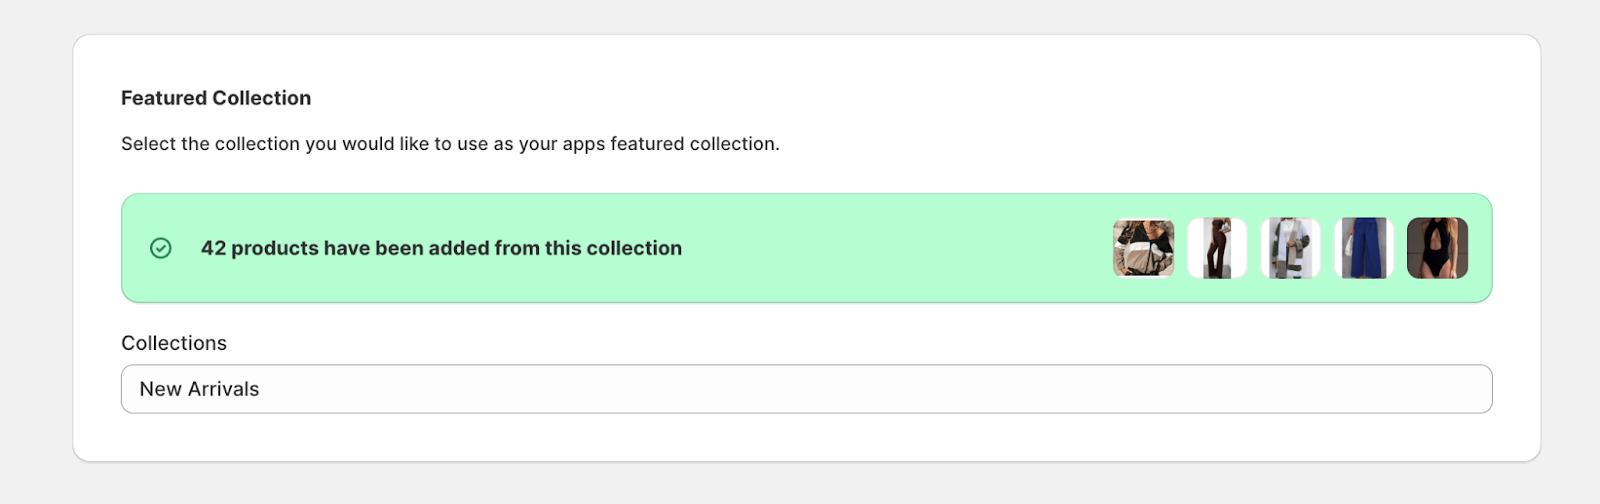Click the Collections field label
This screenshot has height=504, width=1600.
pyautogui.click(x=174, y=343)
